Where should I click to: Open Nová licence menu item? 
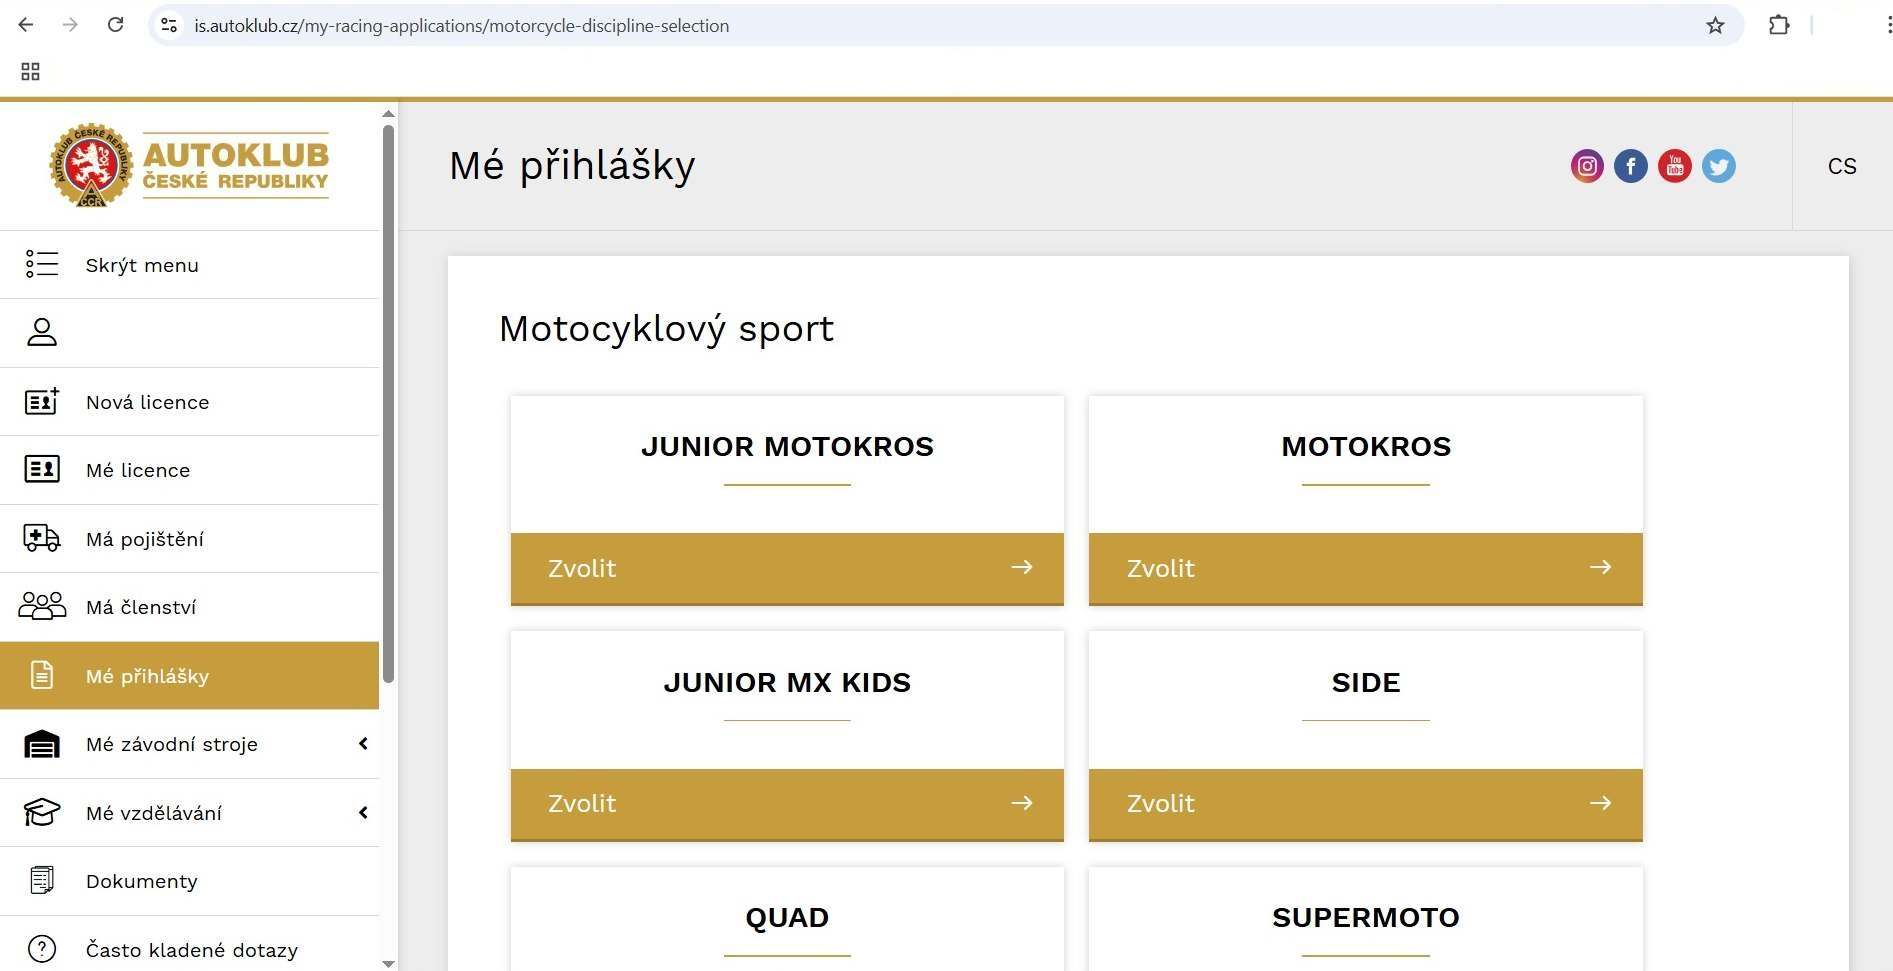[147, 402]
